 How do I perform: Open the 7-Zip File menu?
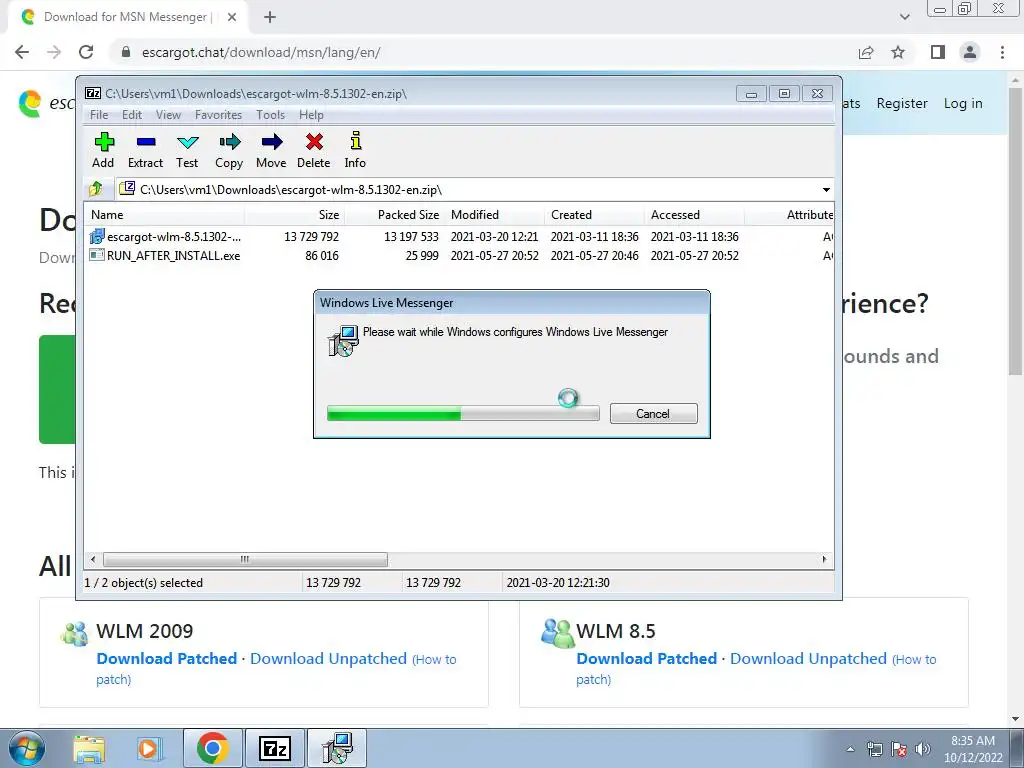coord(99,115)
